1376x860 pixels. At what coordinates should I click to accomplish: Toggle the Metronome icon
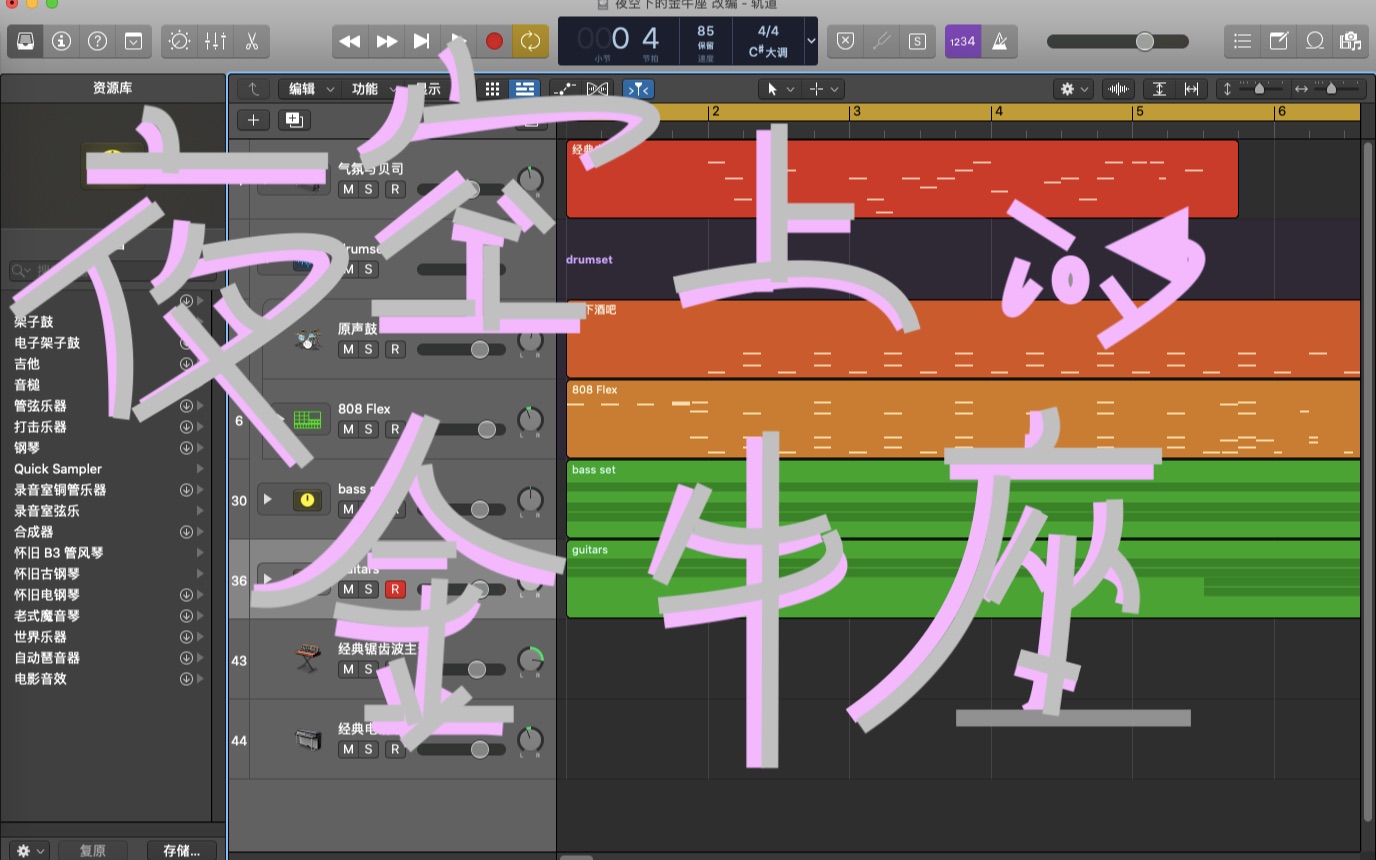pos(999,41)
